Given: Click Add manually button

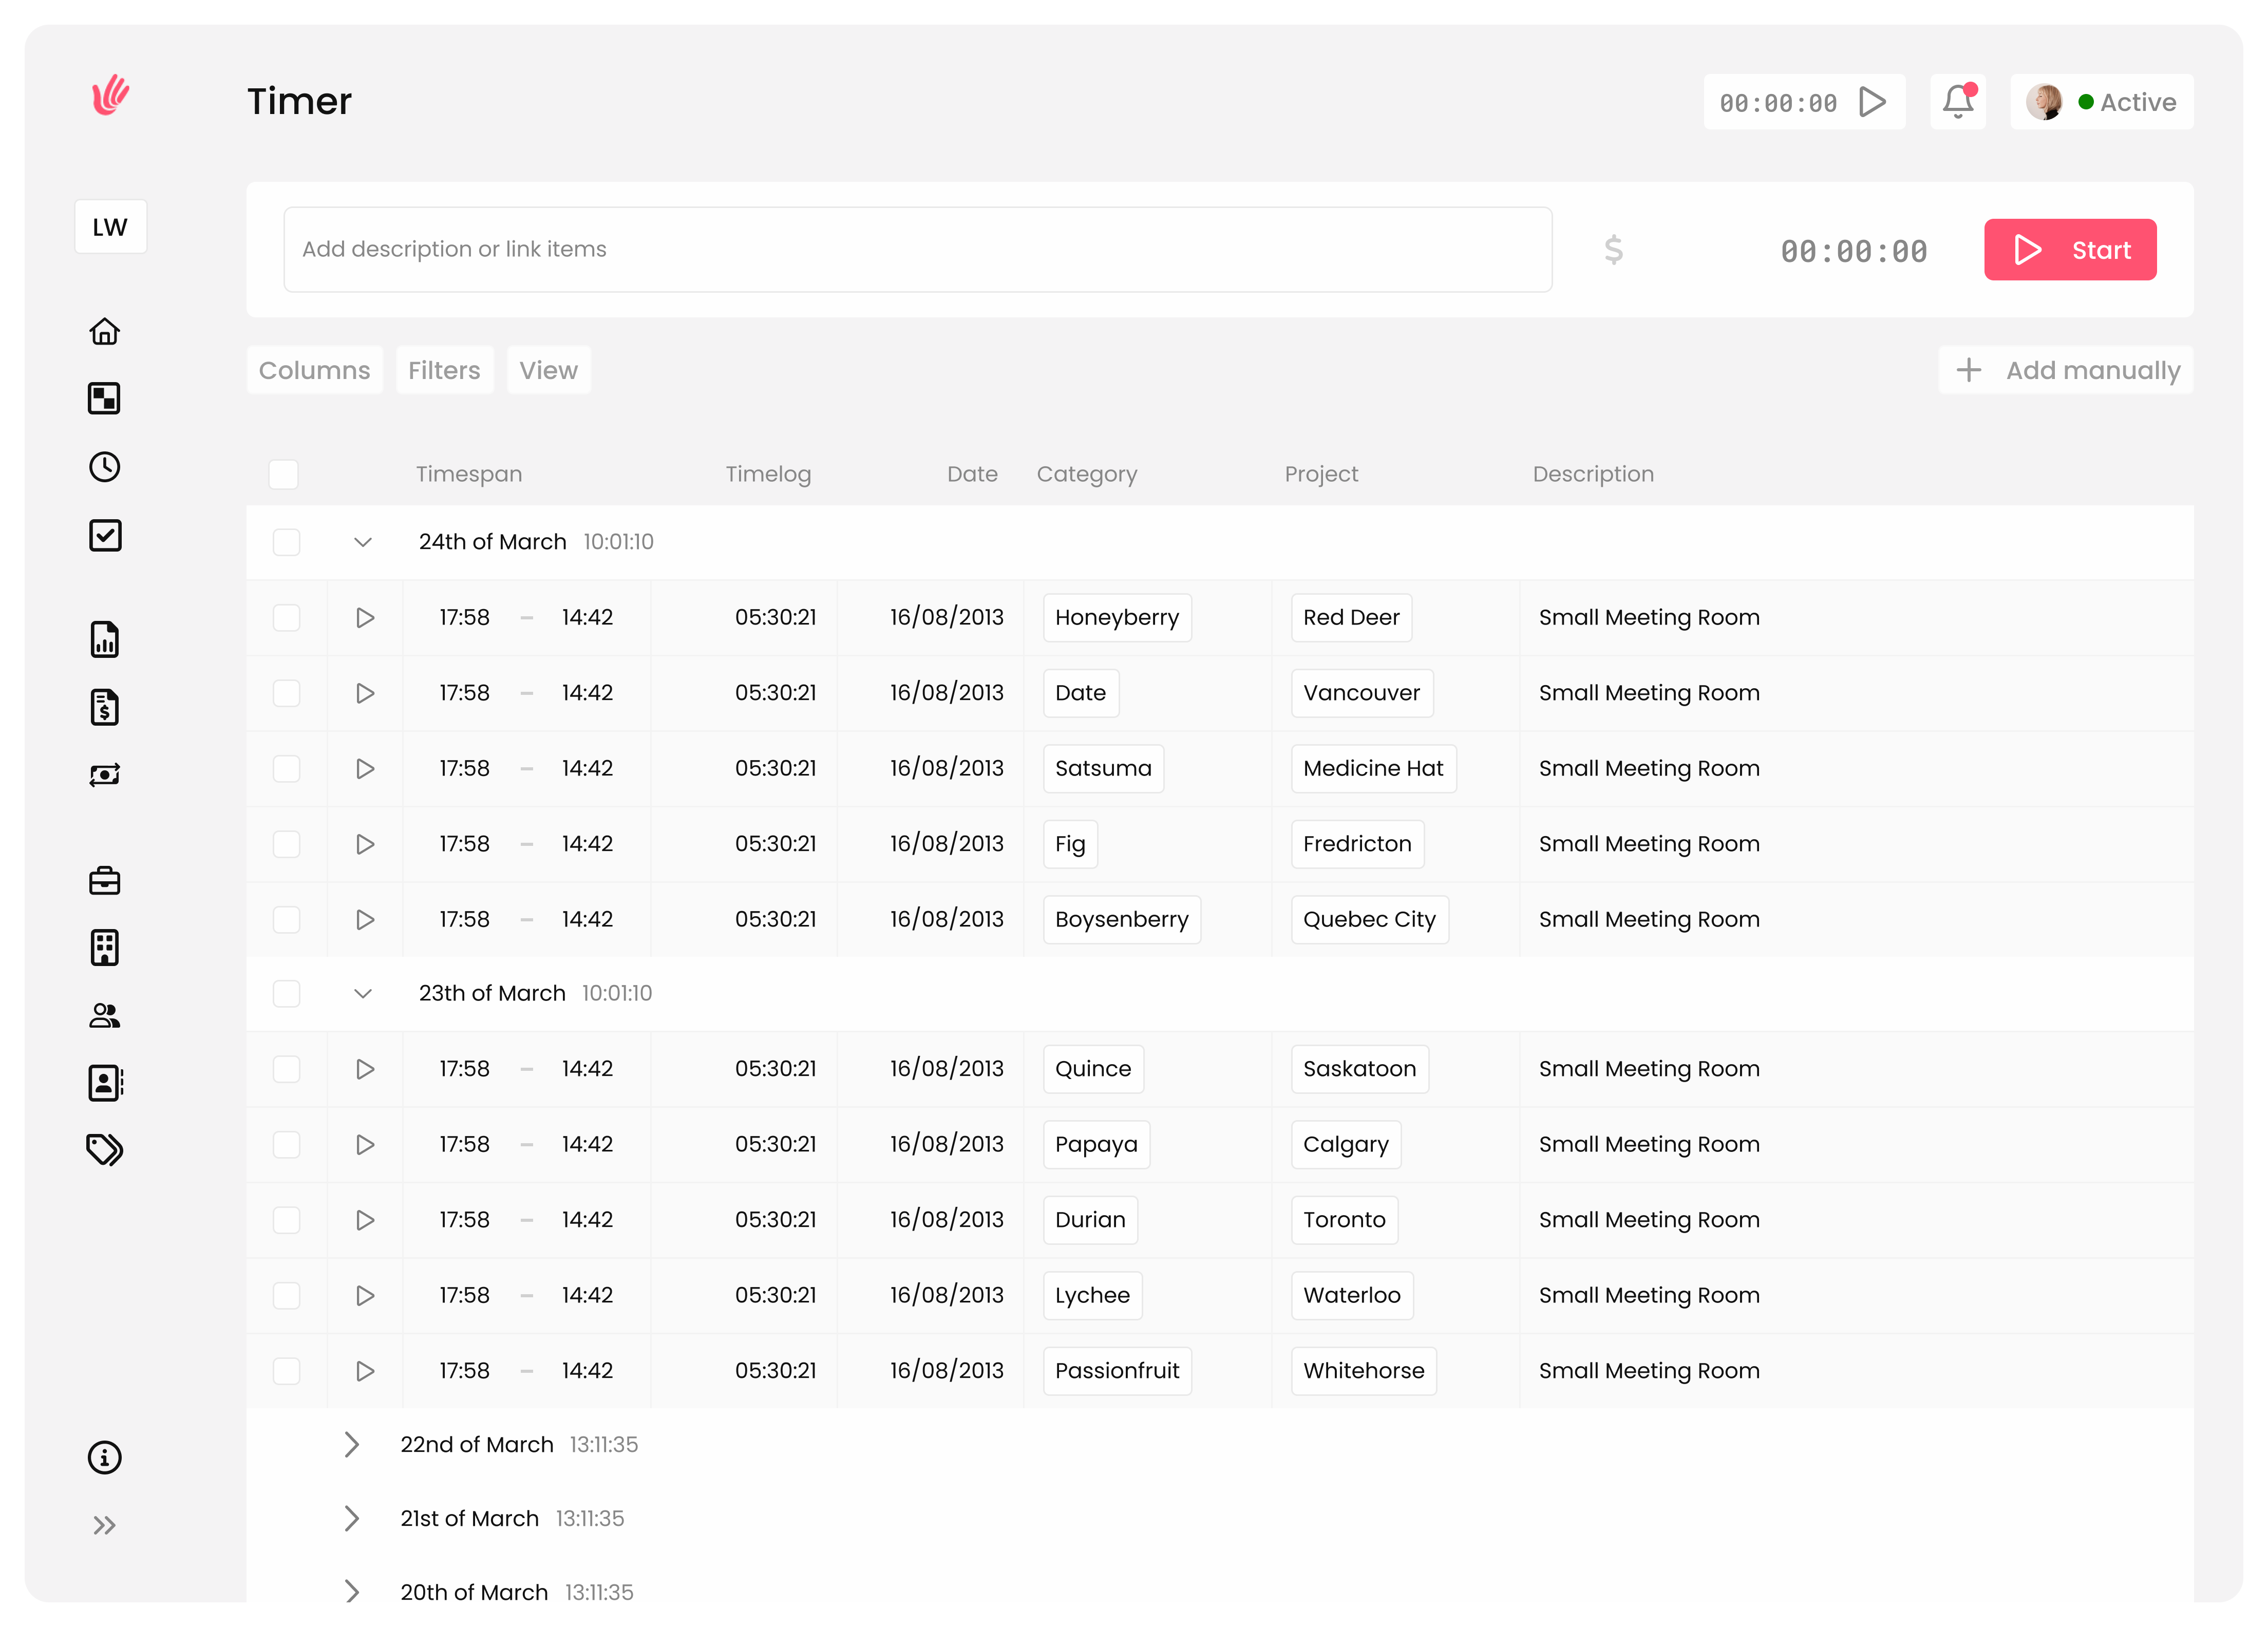Looking at the screenshot, I should click(2066, 370).
